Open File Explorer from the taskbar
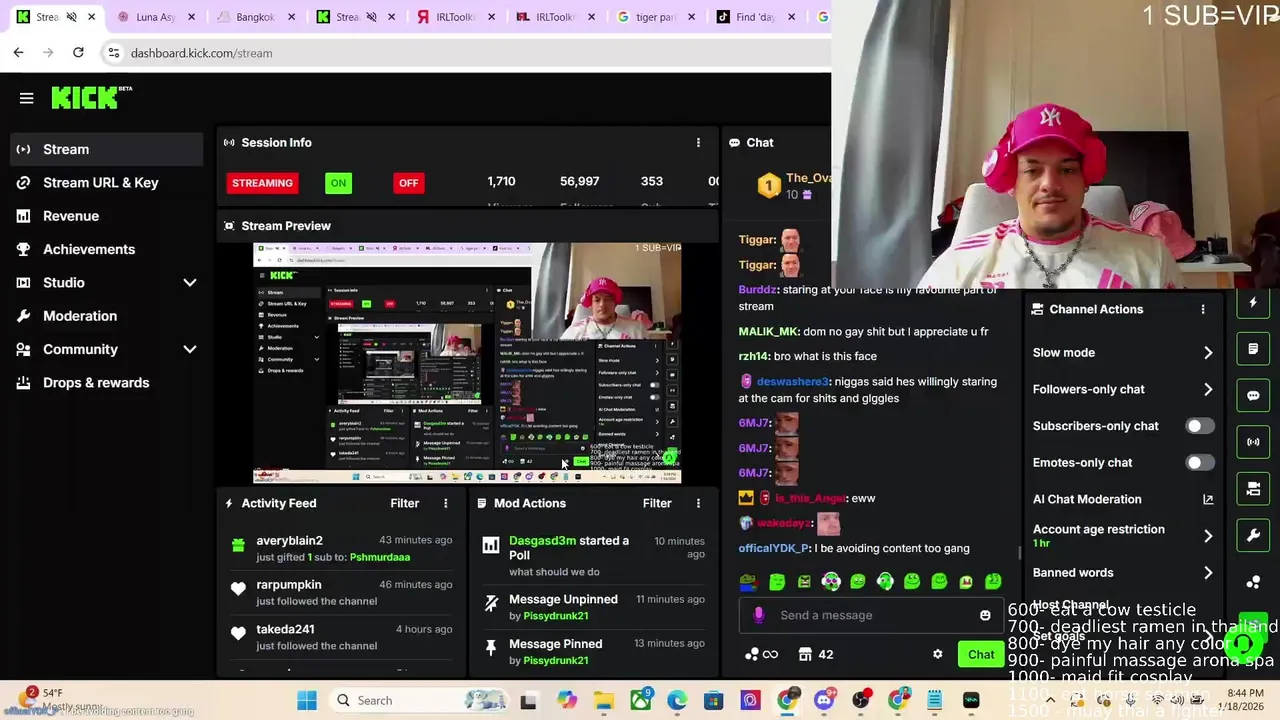Image resolution: width=1280 pixels, height=720 pixels. click(x=603, y=700)
